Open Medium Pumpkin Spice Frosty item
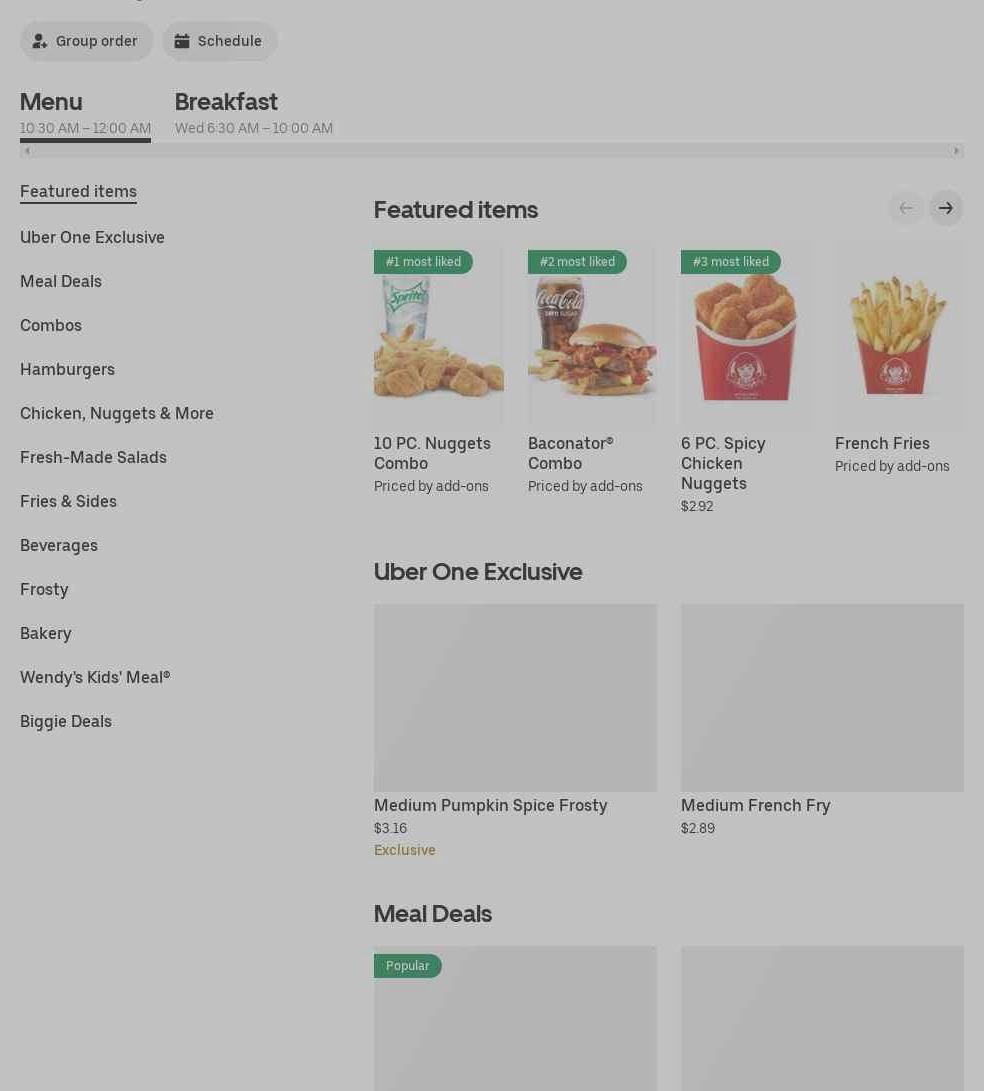 tap(515, 731)
